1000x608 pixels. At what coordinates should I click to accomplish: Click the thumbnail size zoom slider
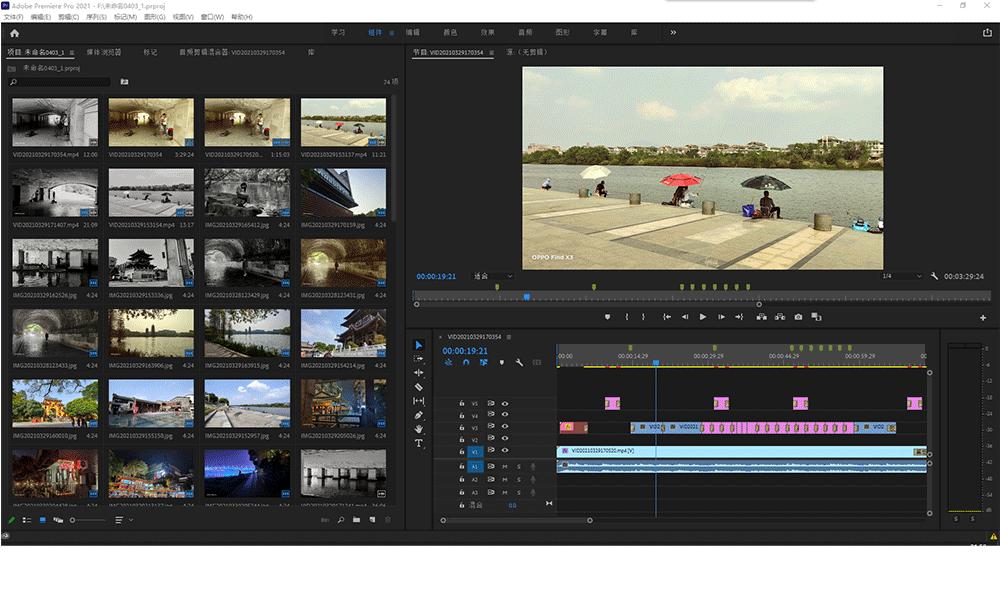click(73, 520)
